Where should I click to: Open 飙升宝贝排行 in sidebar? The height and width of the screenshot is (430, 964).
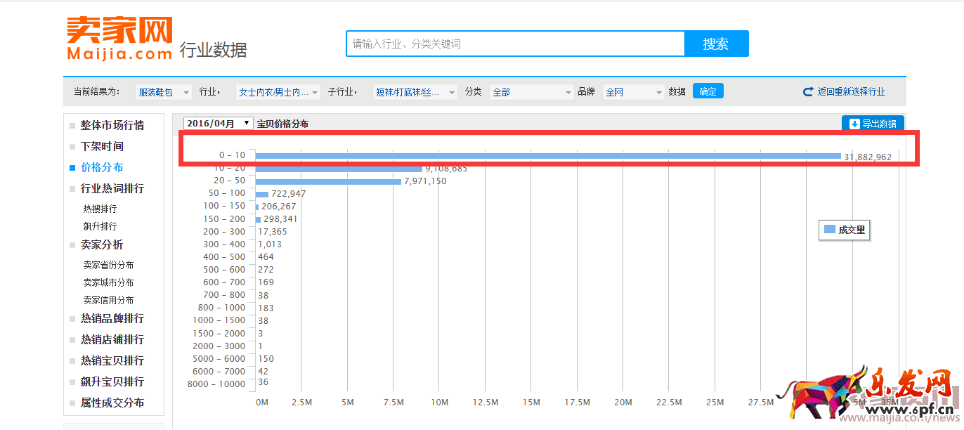coord(112,381)
